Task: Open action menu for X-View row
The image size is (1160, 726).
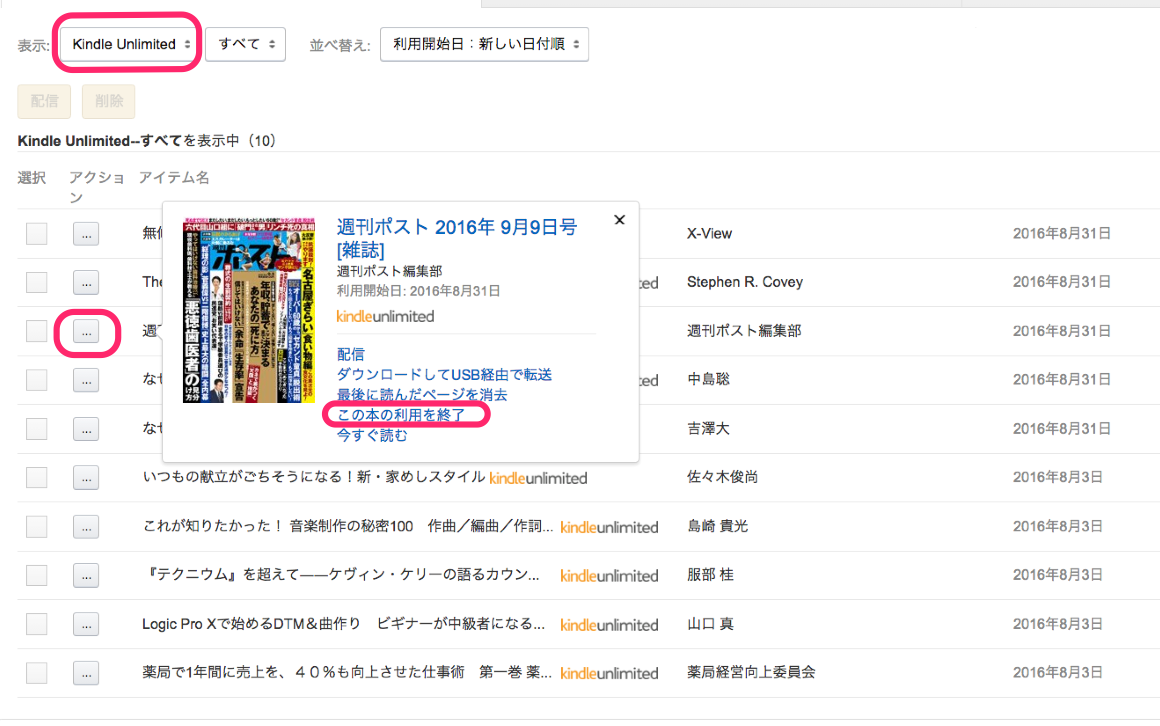Action: (x=87, y=234)
